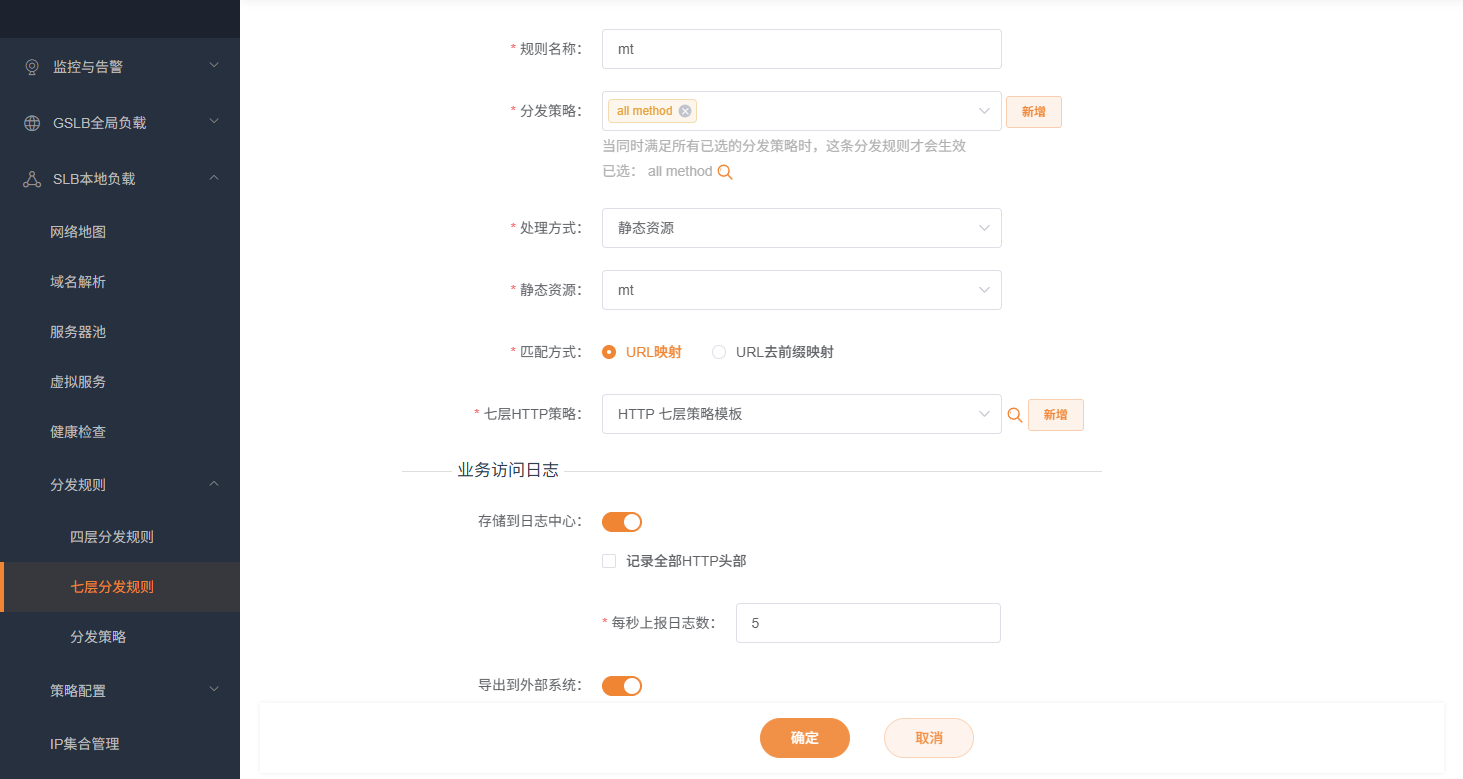Viewport: 1463px width, 779px height.
Task: Remove the all method tag via its x icon
Action: tap(685, 110)
